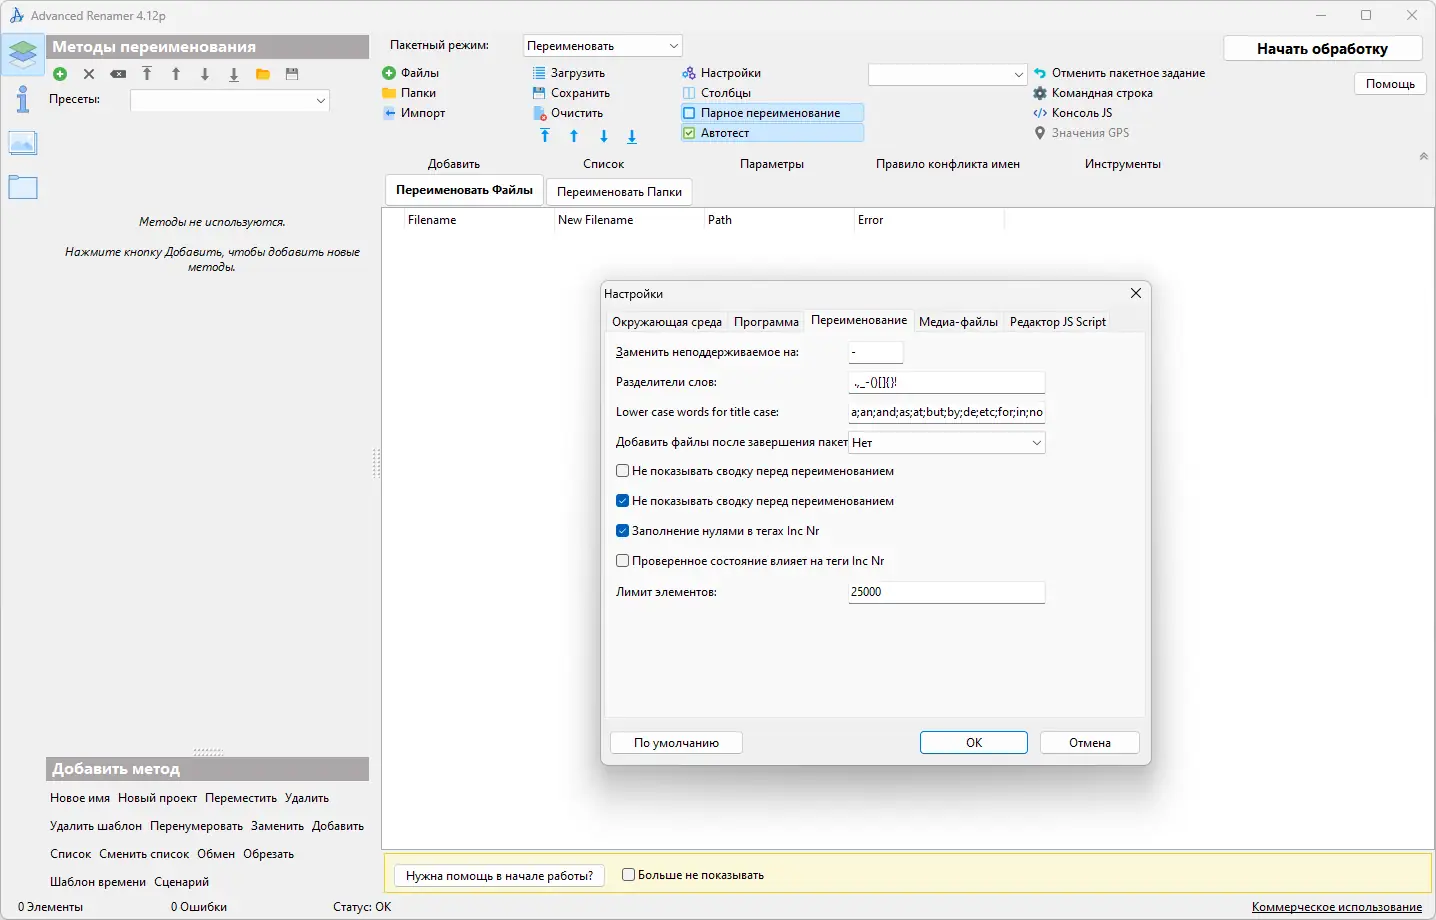Add a new renaming method with green plus icon
This screenshot has height=920, width=1436.
(x=60, y=74)
